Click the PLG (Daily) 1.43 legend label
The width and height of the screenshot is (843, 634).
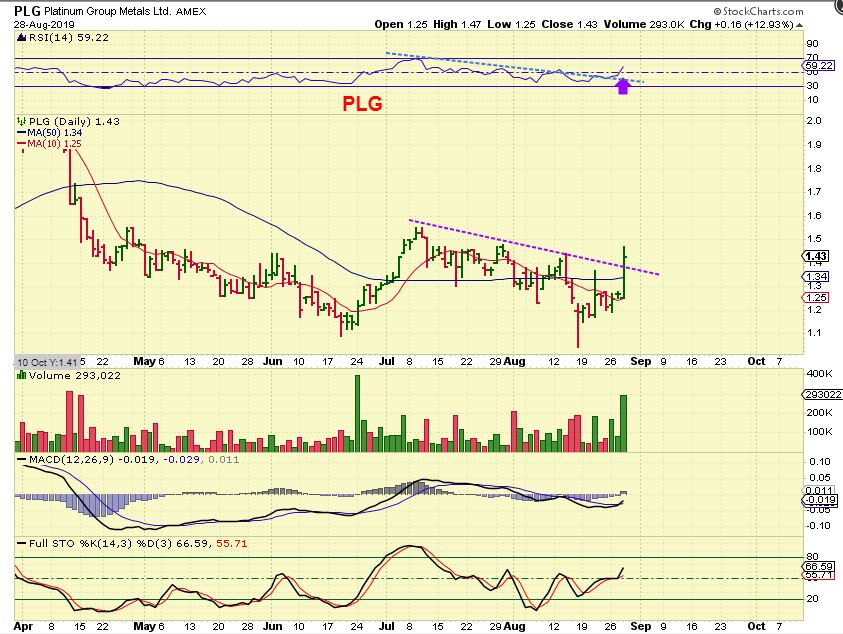(74, 122)
